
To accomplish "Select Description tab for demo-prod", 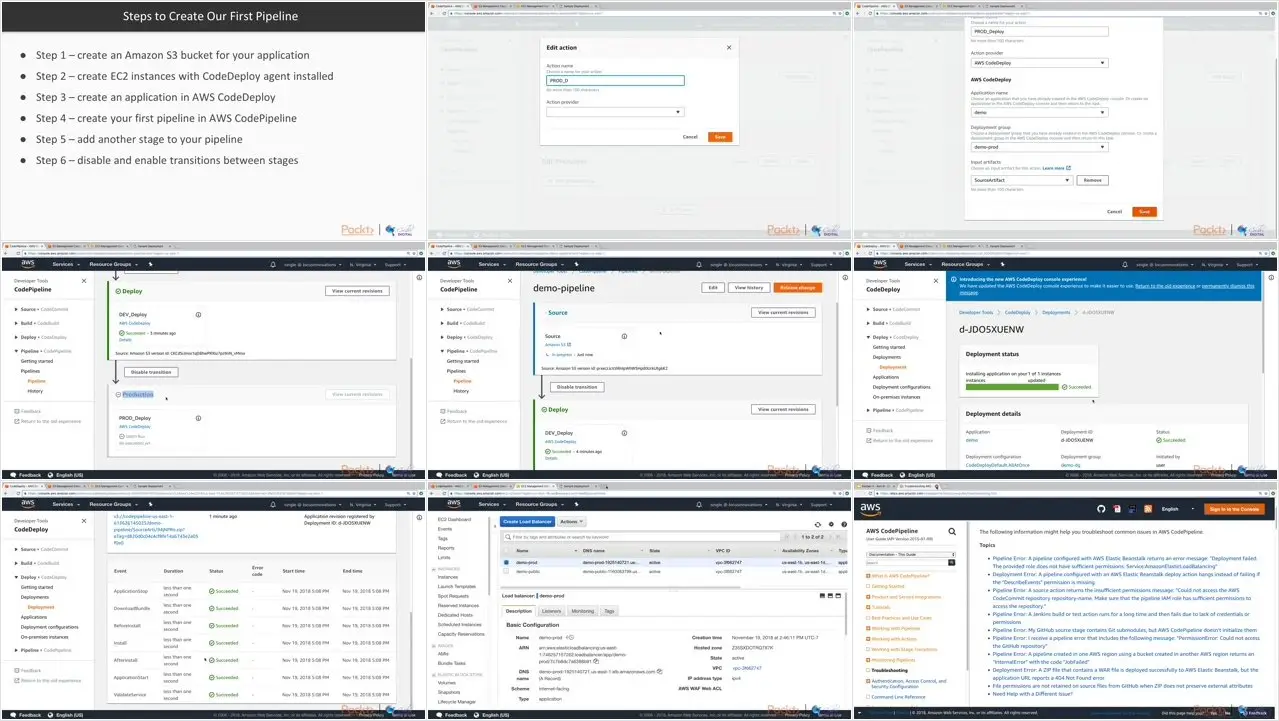I will [519, 610].
